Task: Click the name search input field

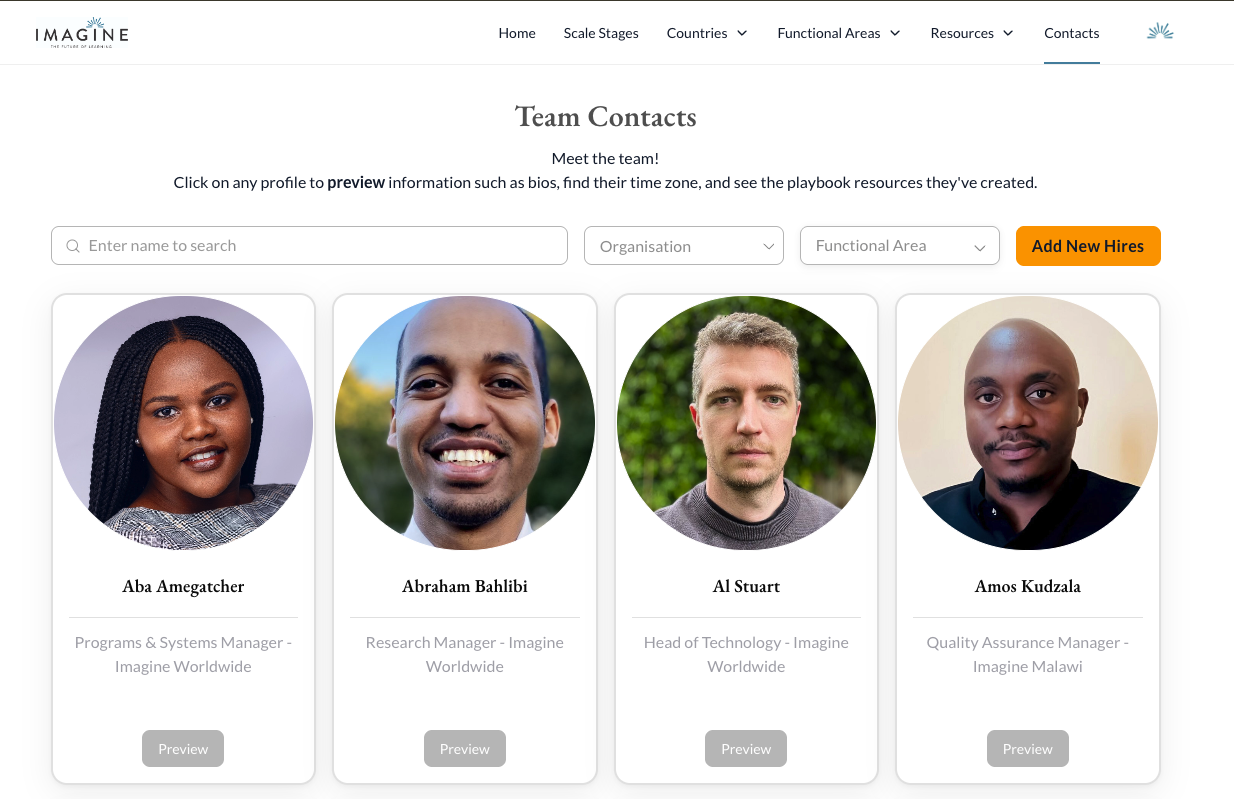Action: point(310,246)
